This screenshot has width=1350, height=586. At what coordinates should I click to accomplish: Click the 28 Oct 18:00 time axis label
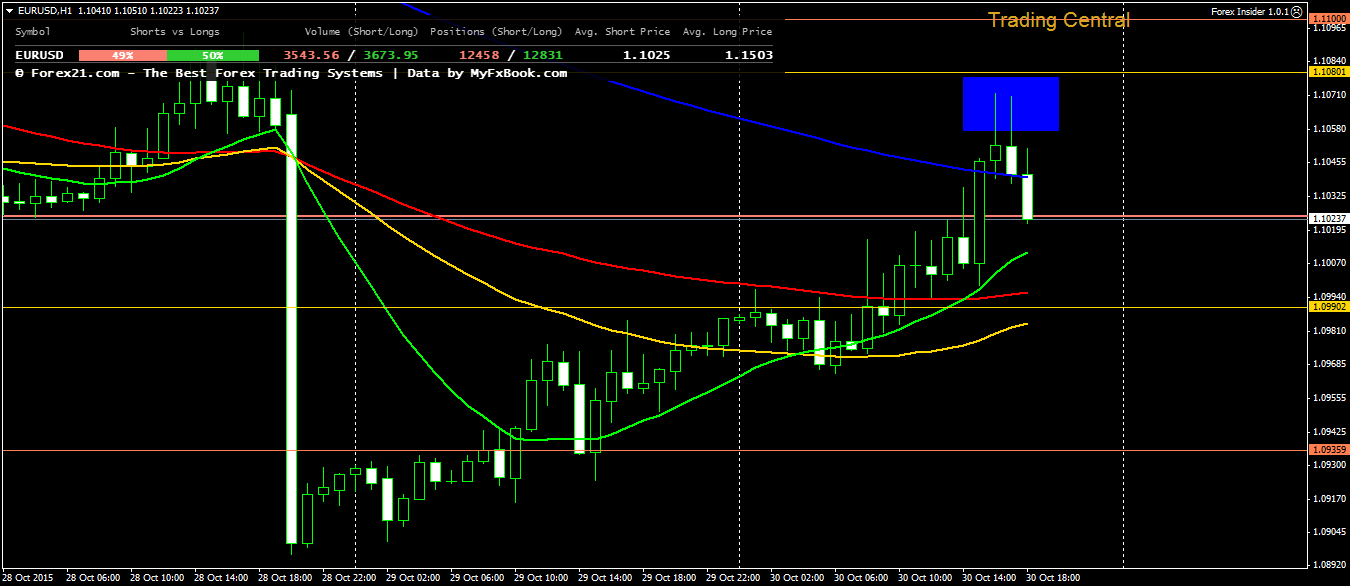click(x=284, y=578)
